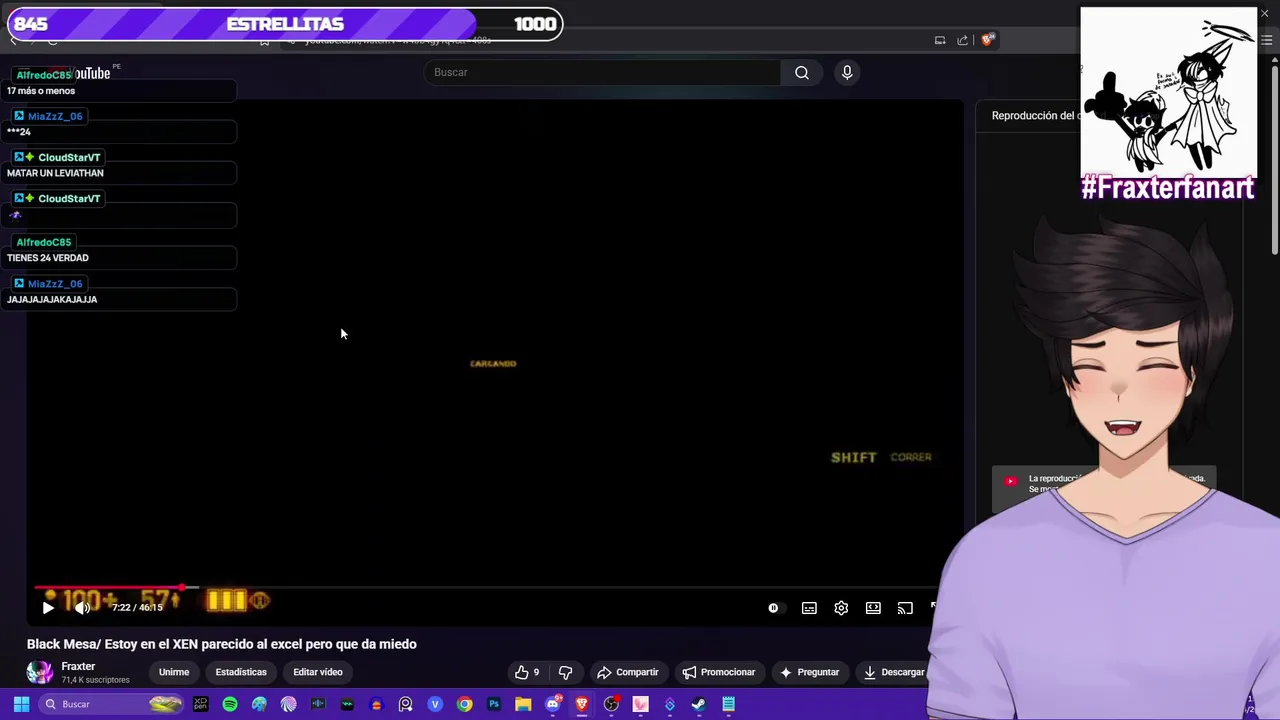Start voice search with microphone icon
The height and width of the screenshot is (720, 1280).
tap(847, 72)
